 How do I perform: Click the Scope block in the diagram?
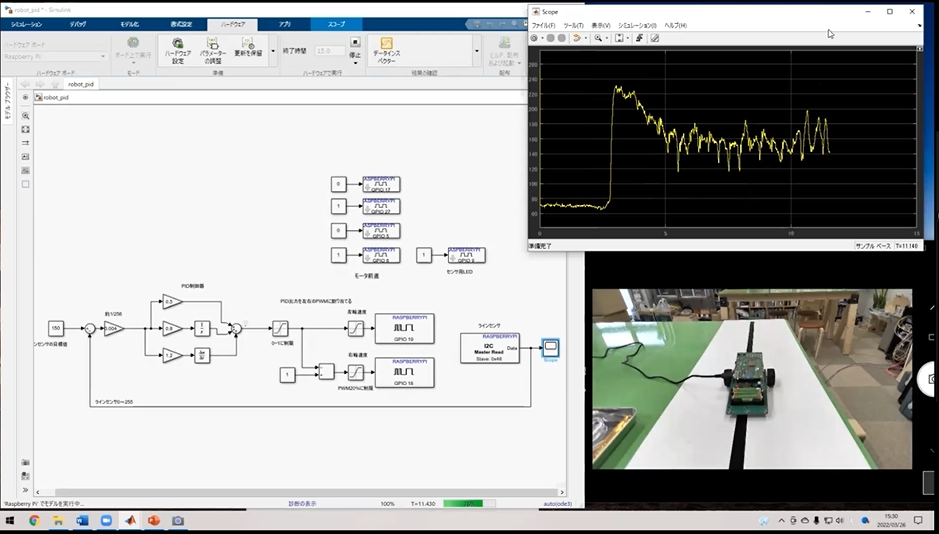[x=550, y=348]
